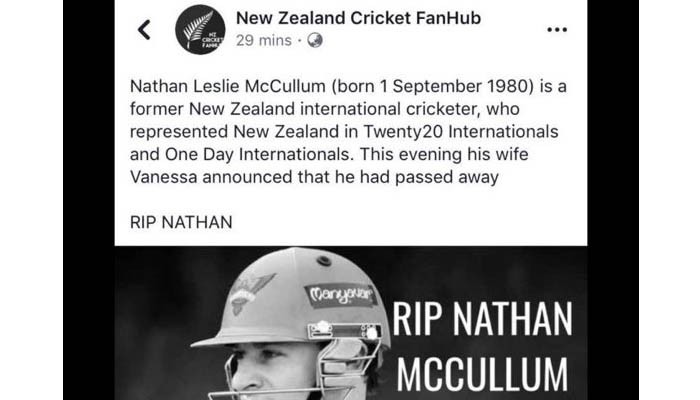Click the sponsor logo on the helmet
The width and height of the screenshot is (700, 400).
339,295
